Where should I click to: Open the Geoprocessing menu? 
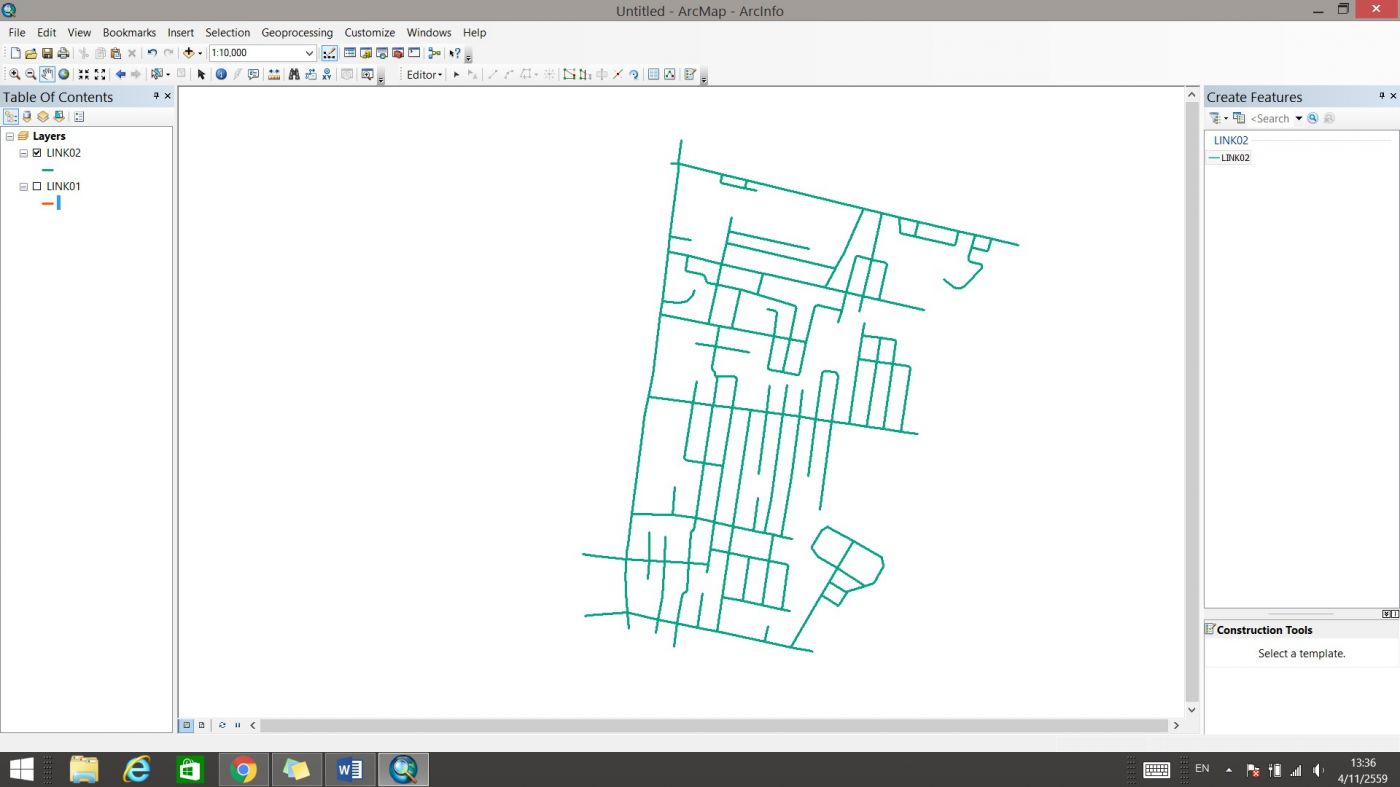[296, 32]
